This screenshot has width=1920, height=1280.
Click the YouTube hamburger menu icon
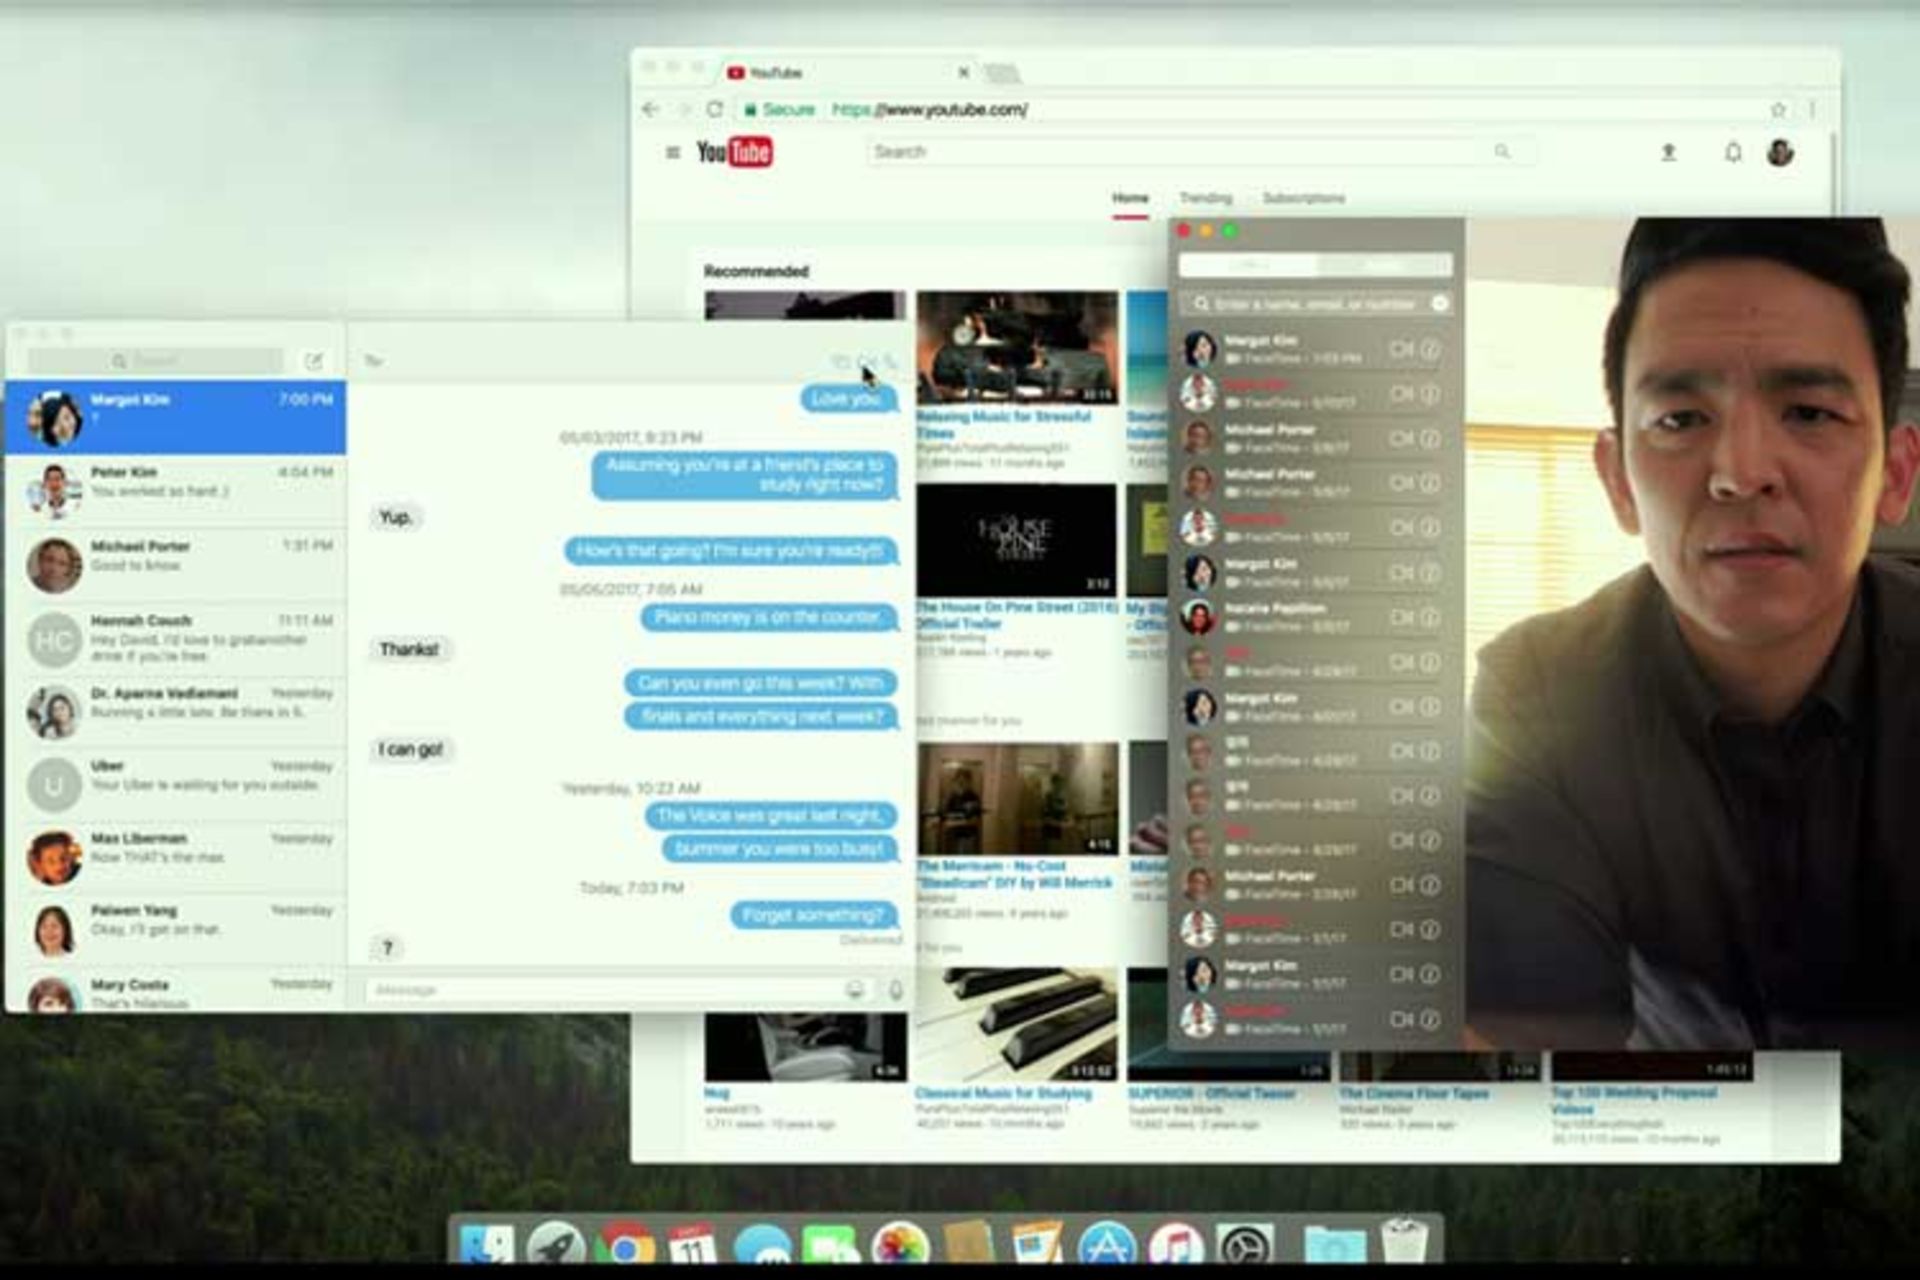673,152
